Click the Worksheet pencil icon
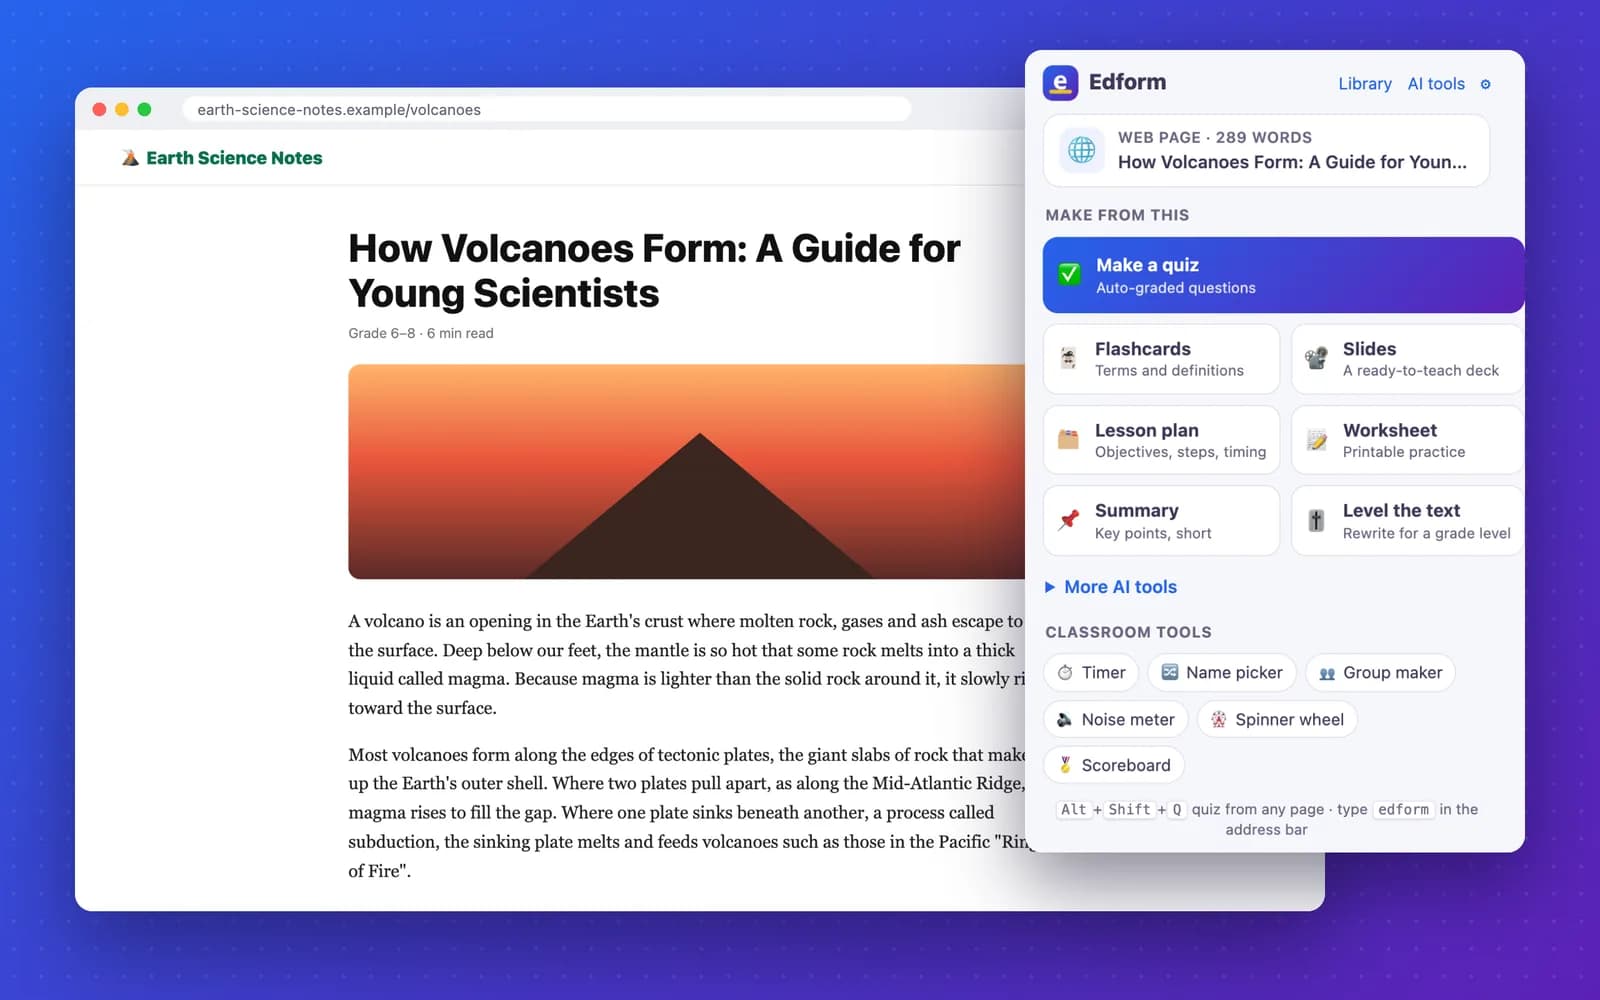1600x1000 pixels. (x=1316, y=439)
